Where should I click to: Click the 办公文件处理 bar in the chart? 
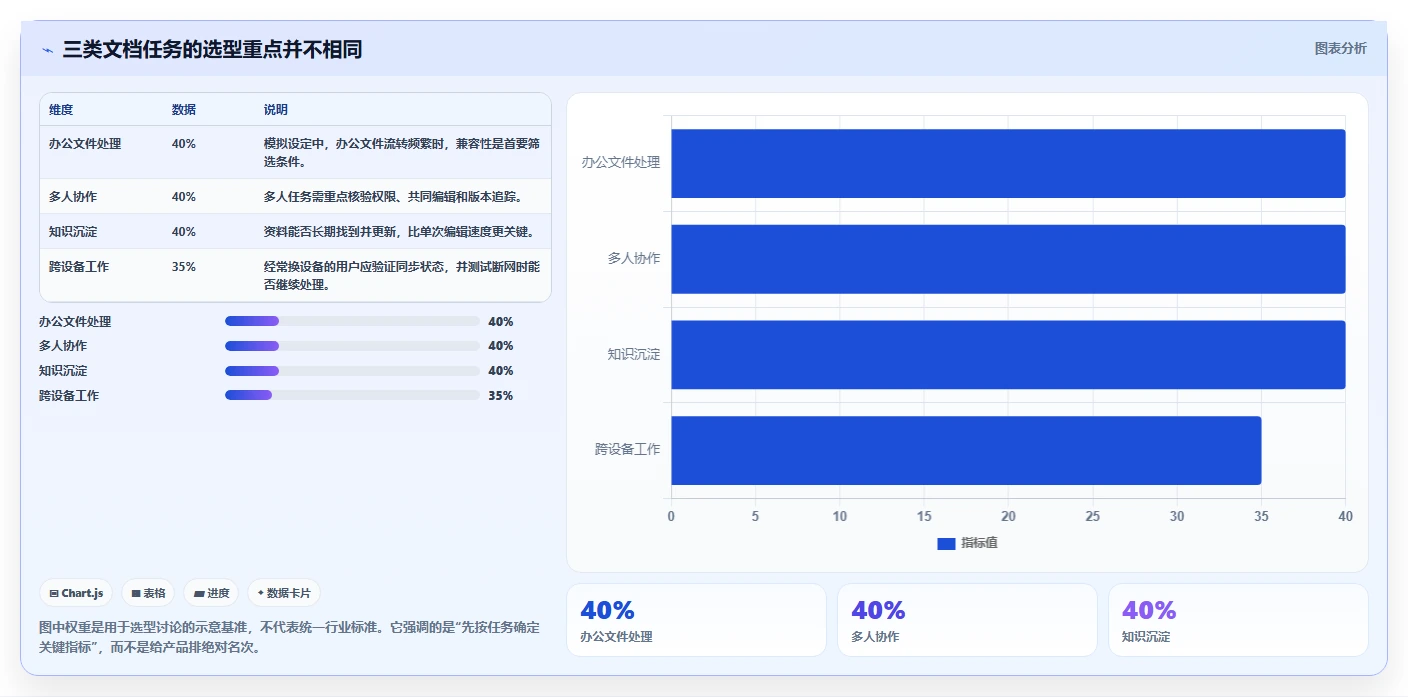pyautogui.click(x=1008, y=163)
